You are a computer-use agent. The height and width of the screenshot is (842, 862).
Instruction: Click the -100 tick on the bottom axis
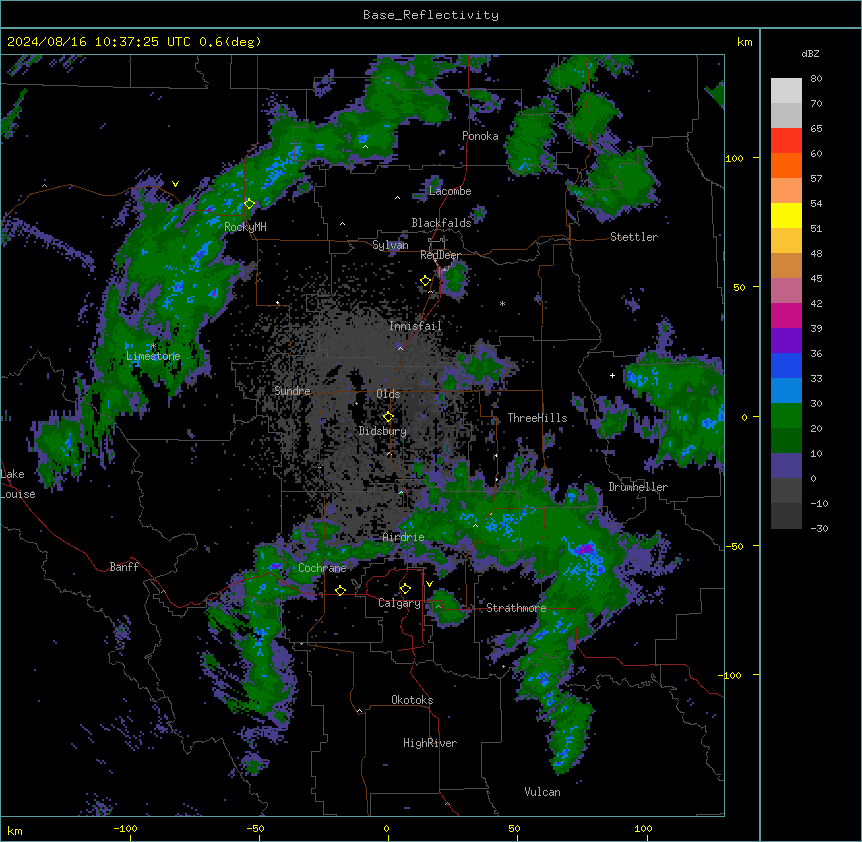(125, 828)
